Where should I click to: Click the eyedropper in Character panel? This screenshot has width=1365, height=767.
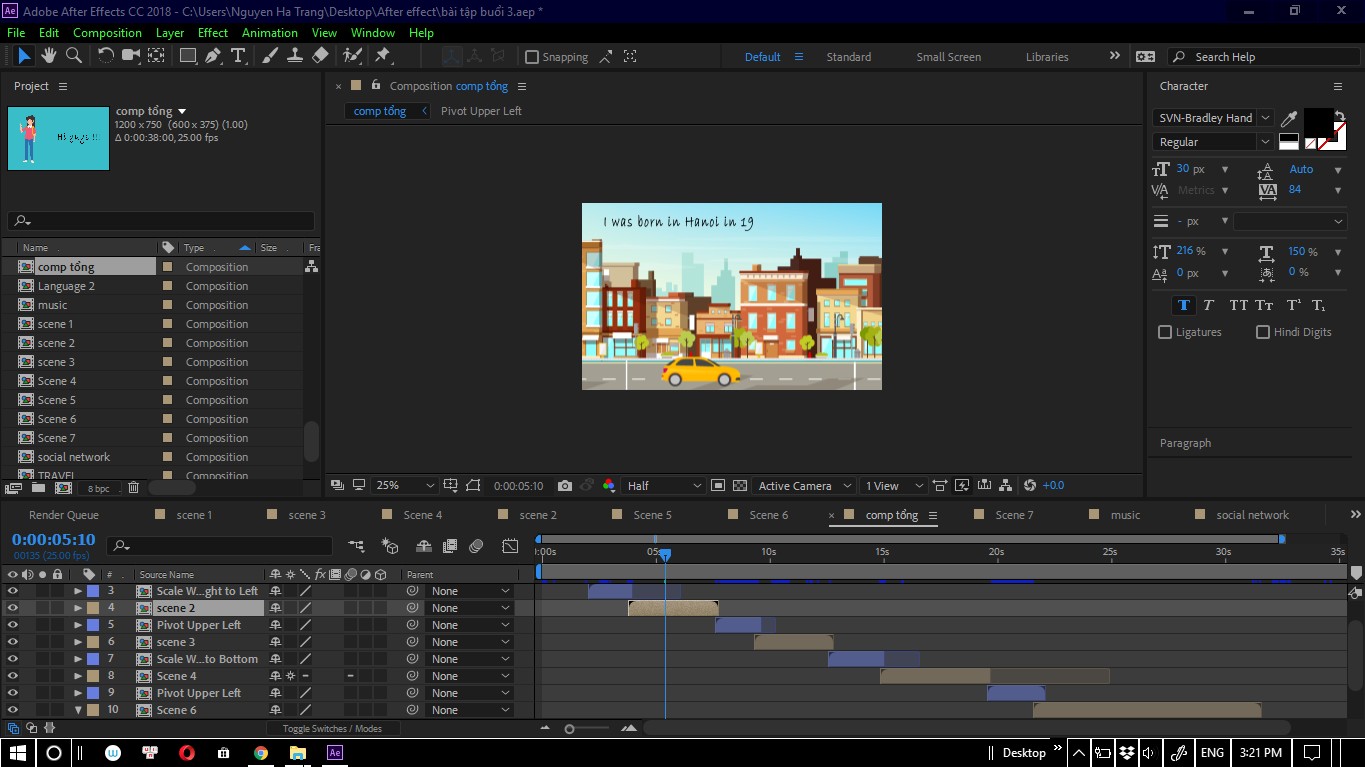(x=1289, y=118)
